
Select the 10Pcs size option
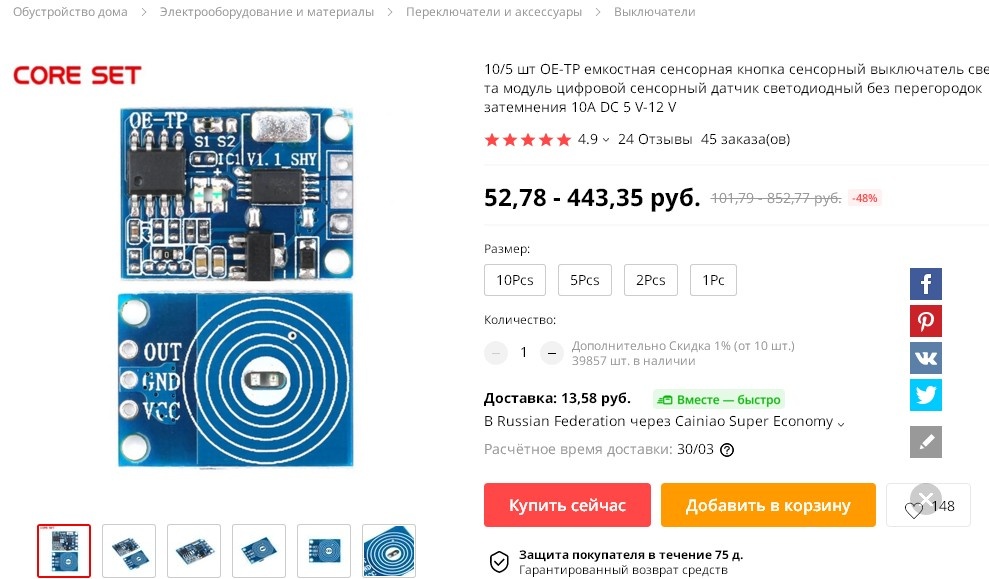coord(515,280)
